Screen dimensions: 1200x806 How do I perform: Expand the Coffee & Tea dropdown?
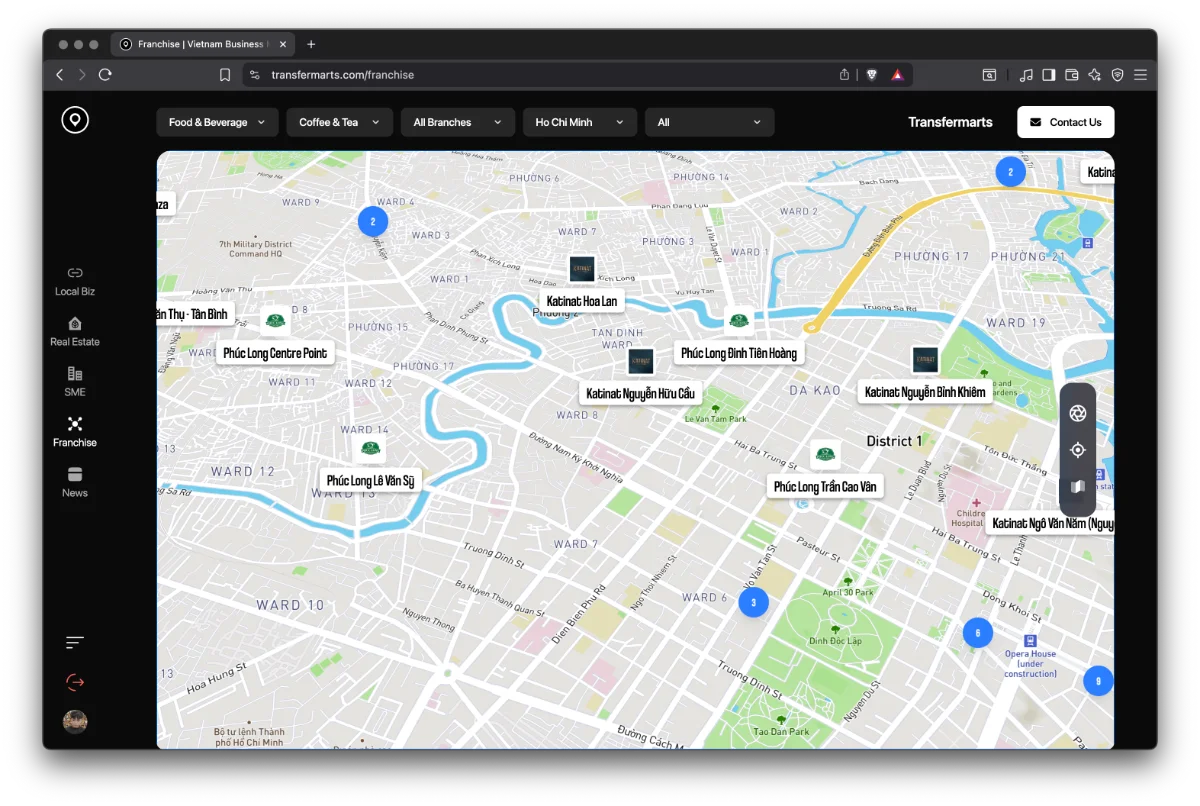(x=339, y=121)
